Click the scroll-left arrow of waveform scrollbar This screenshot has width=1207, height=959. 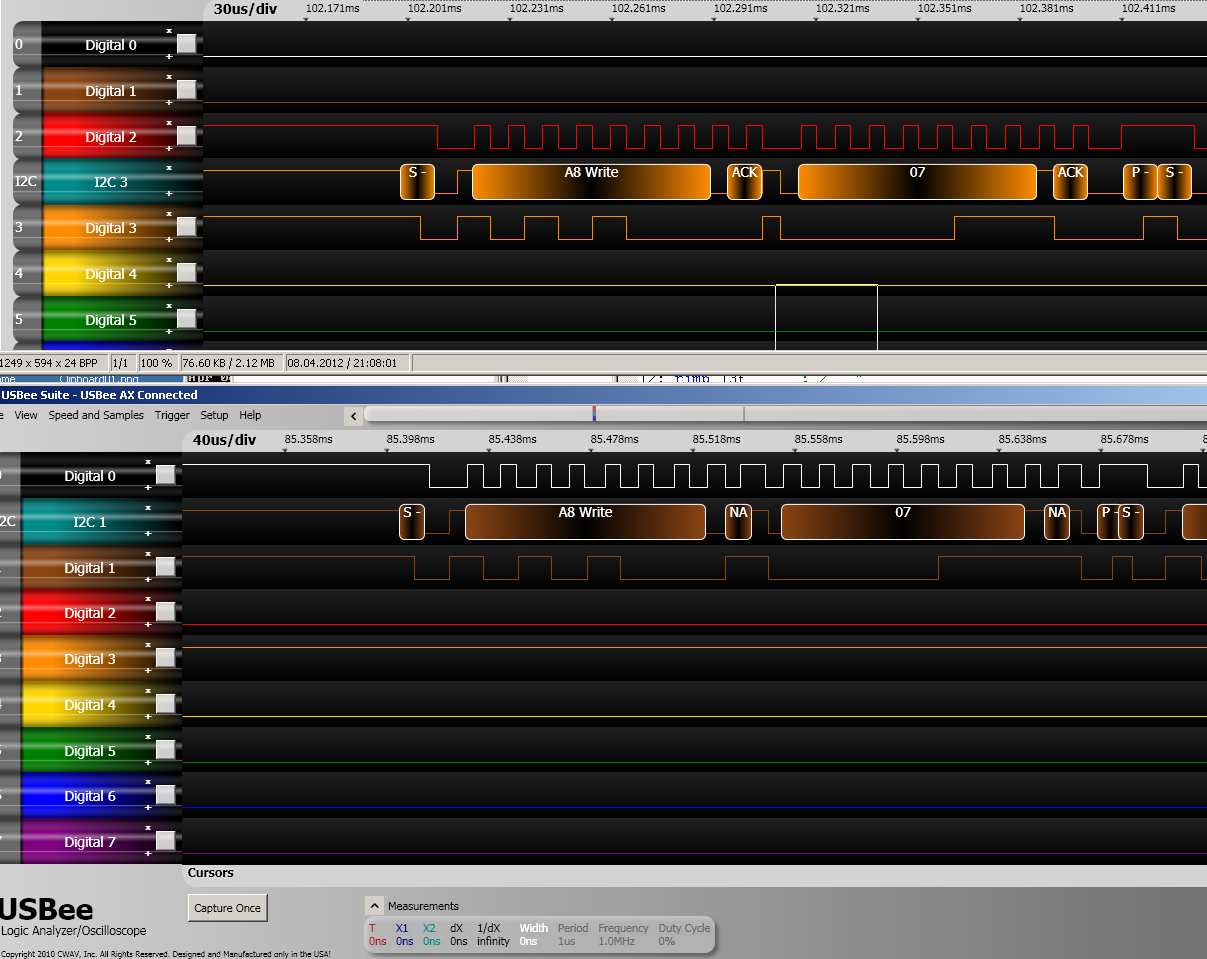pos(352,416)
